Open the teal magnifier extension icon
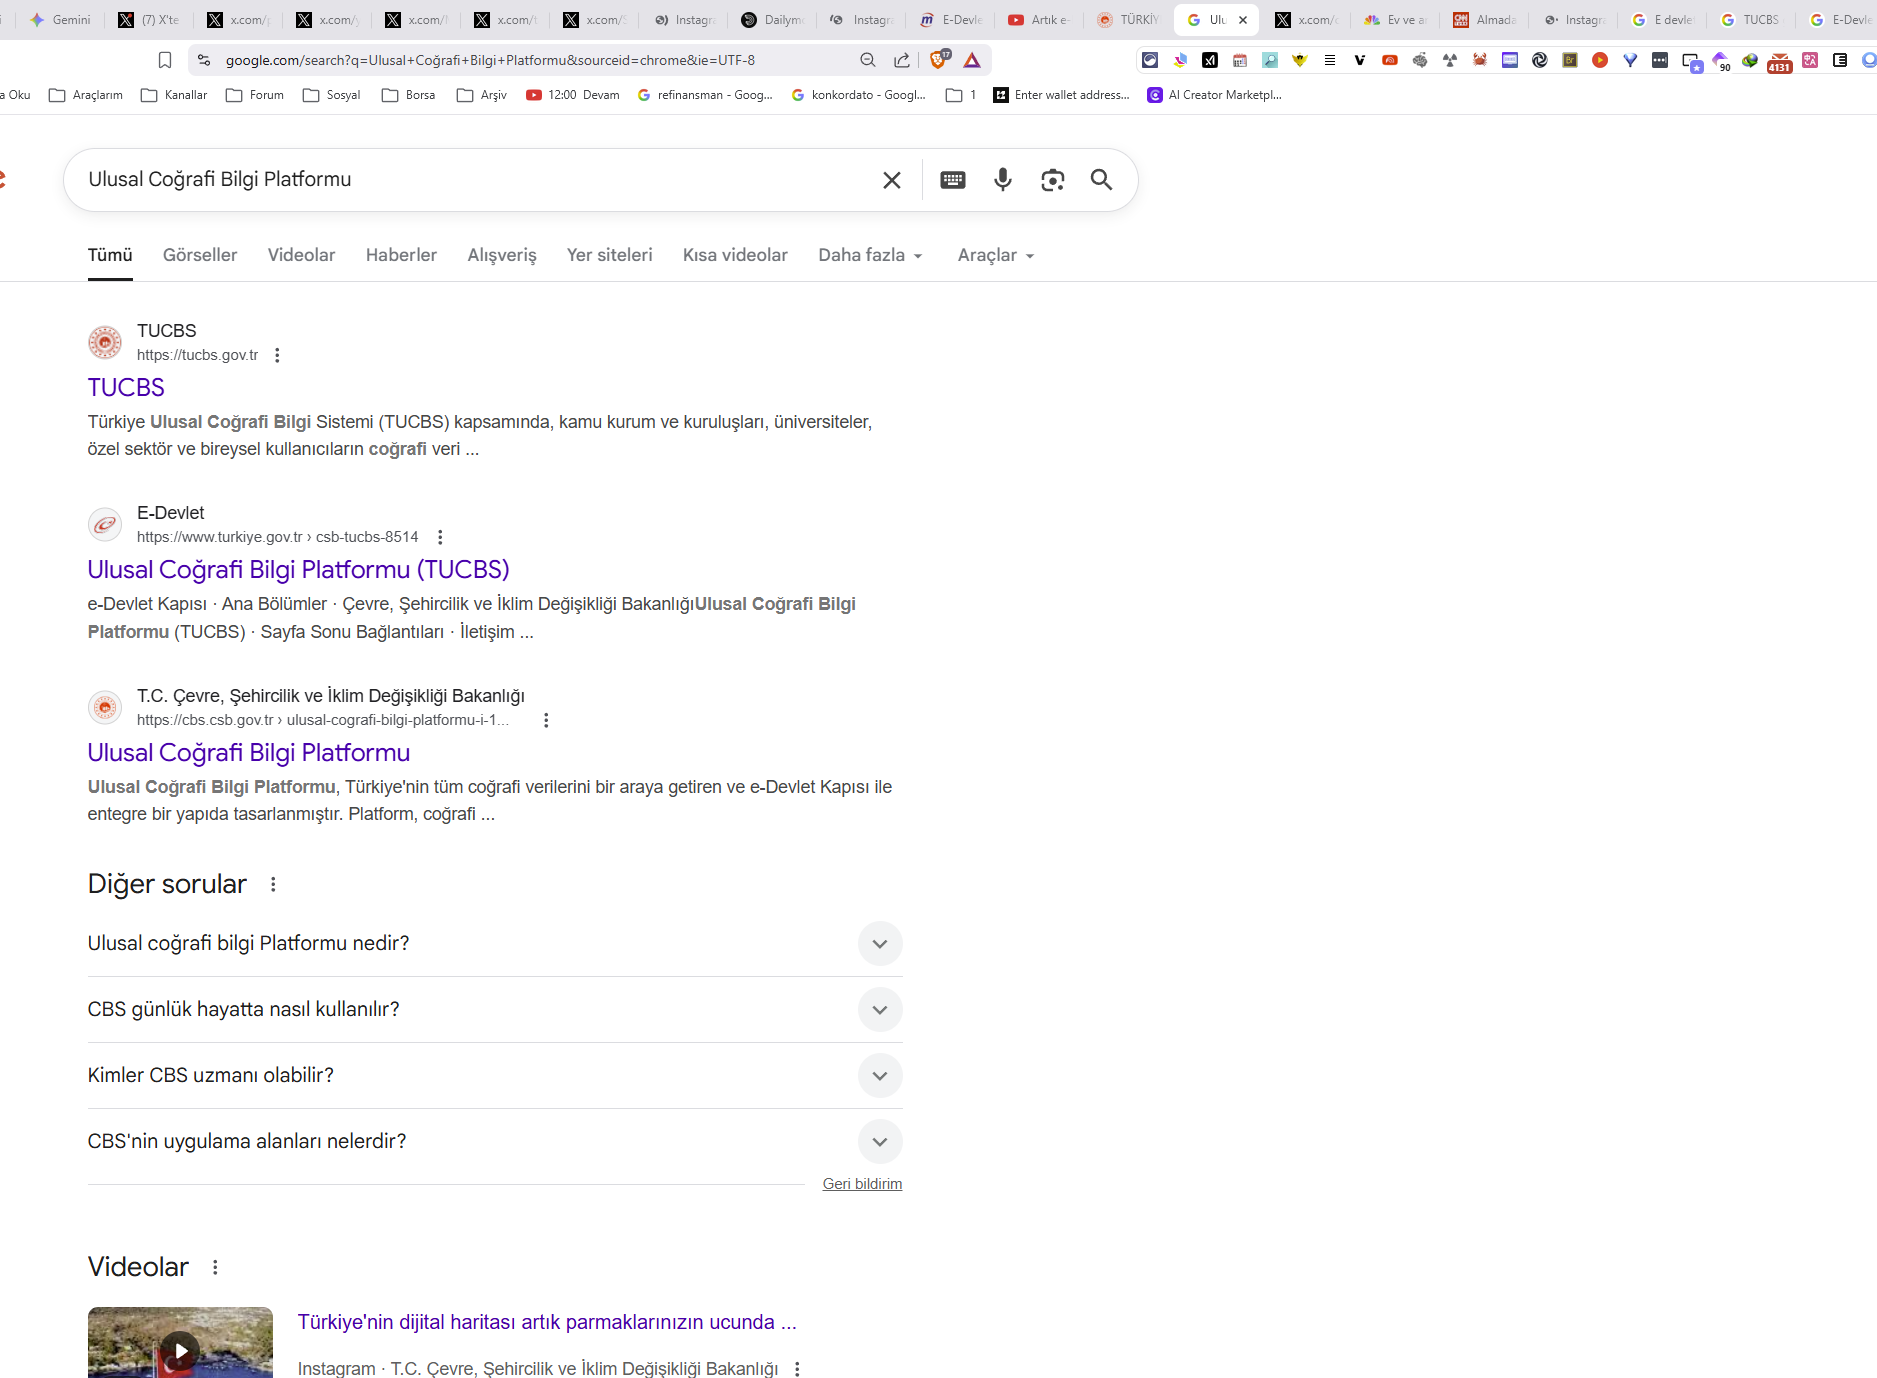This screenshot has width=1877, height=1378. pyautogui.click(x=1270, y=60)
